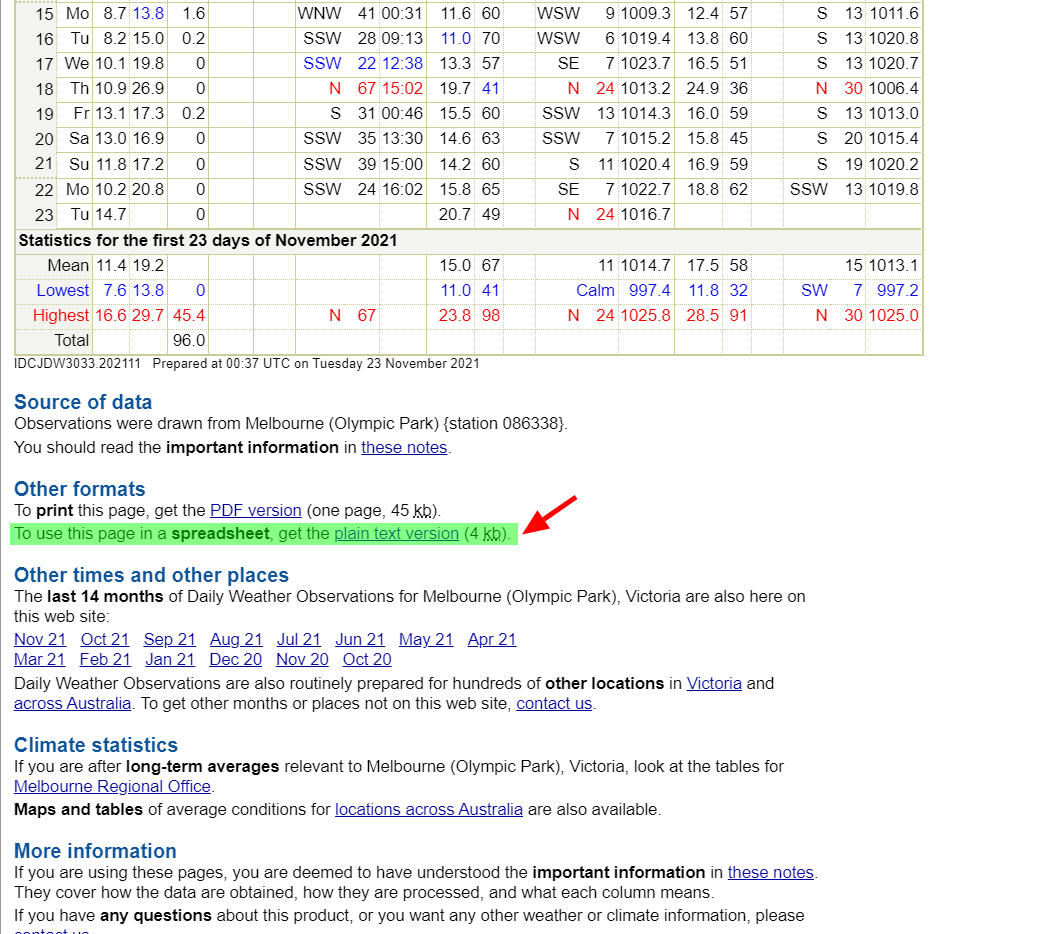The image size is (1045, 934).
Task: Open the plain text version link
Action: [396, 534]
